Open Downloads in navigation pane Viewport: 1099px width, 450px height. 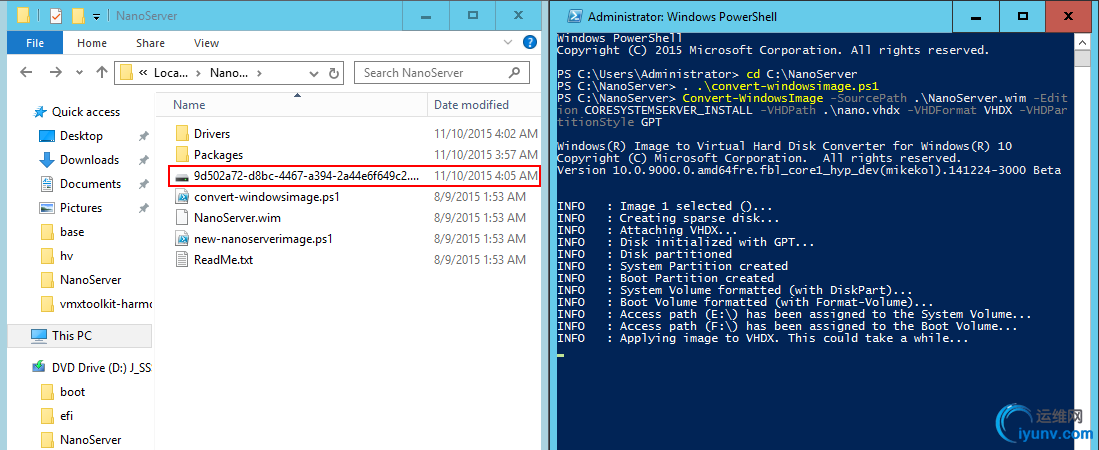(x=89, y=160)
